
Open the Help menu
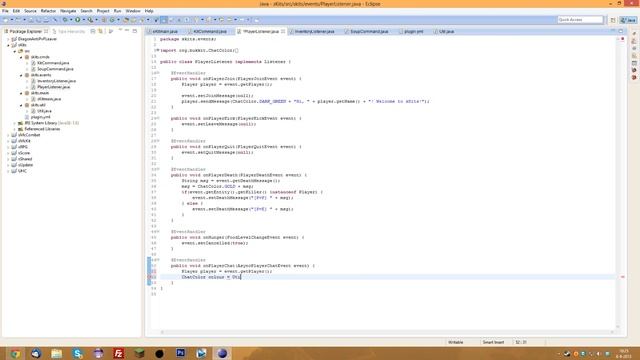(x=149, y=11)
